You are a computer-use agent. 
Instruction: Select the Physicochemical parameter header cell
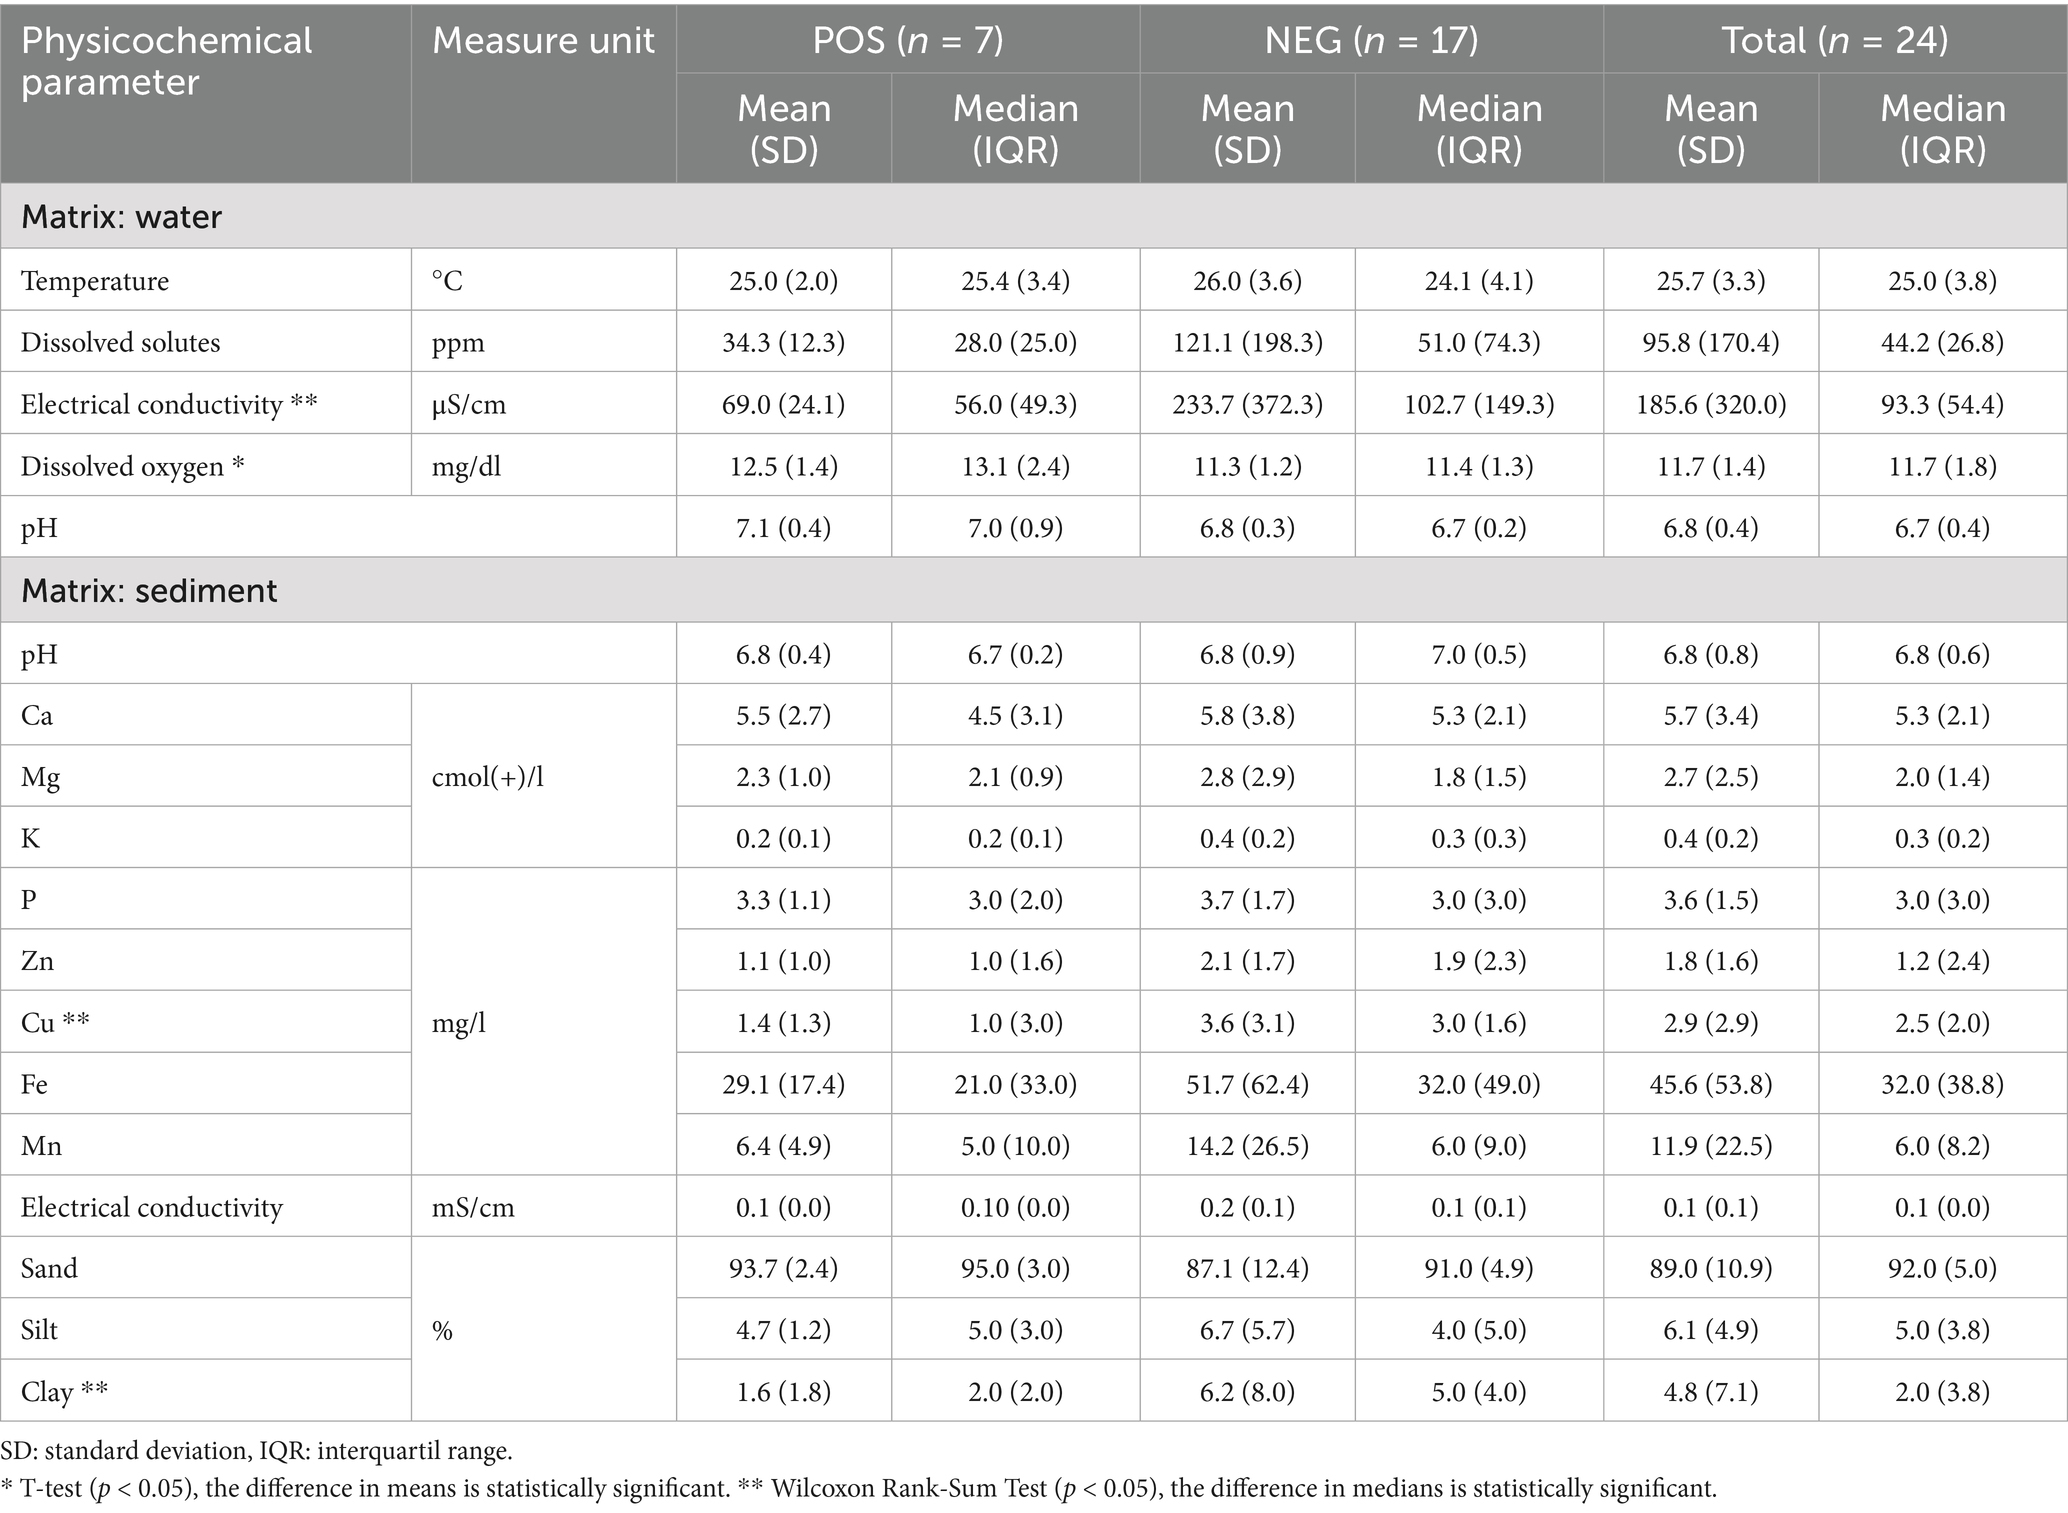tap(166, 61)
